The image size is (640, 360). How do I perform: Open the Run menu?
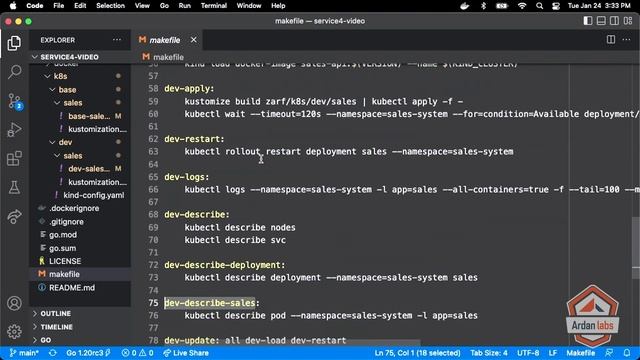pyautogui.click(x=184, y=6)
